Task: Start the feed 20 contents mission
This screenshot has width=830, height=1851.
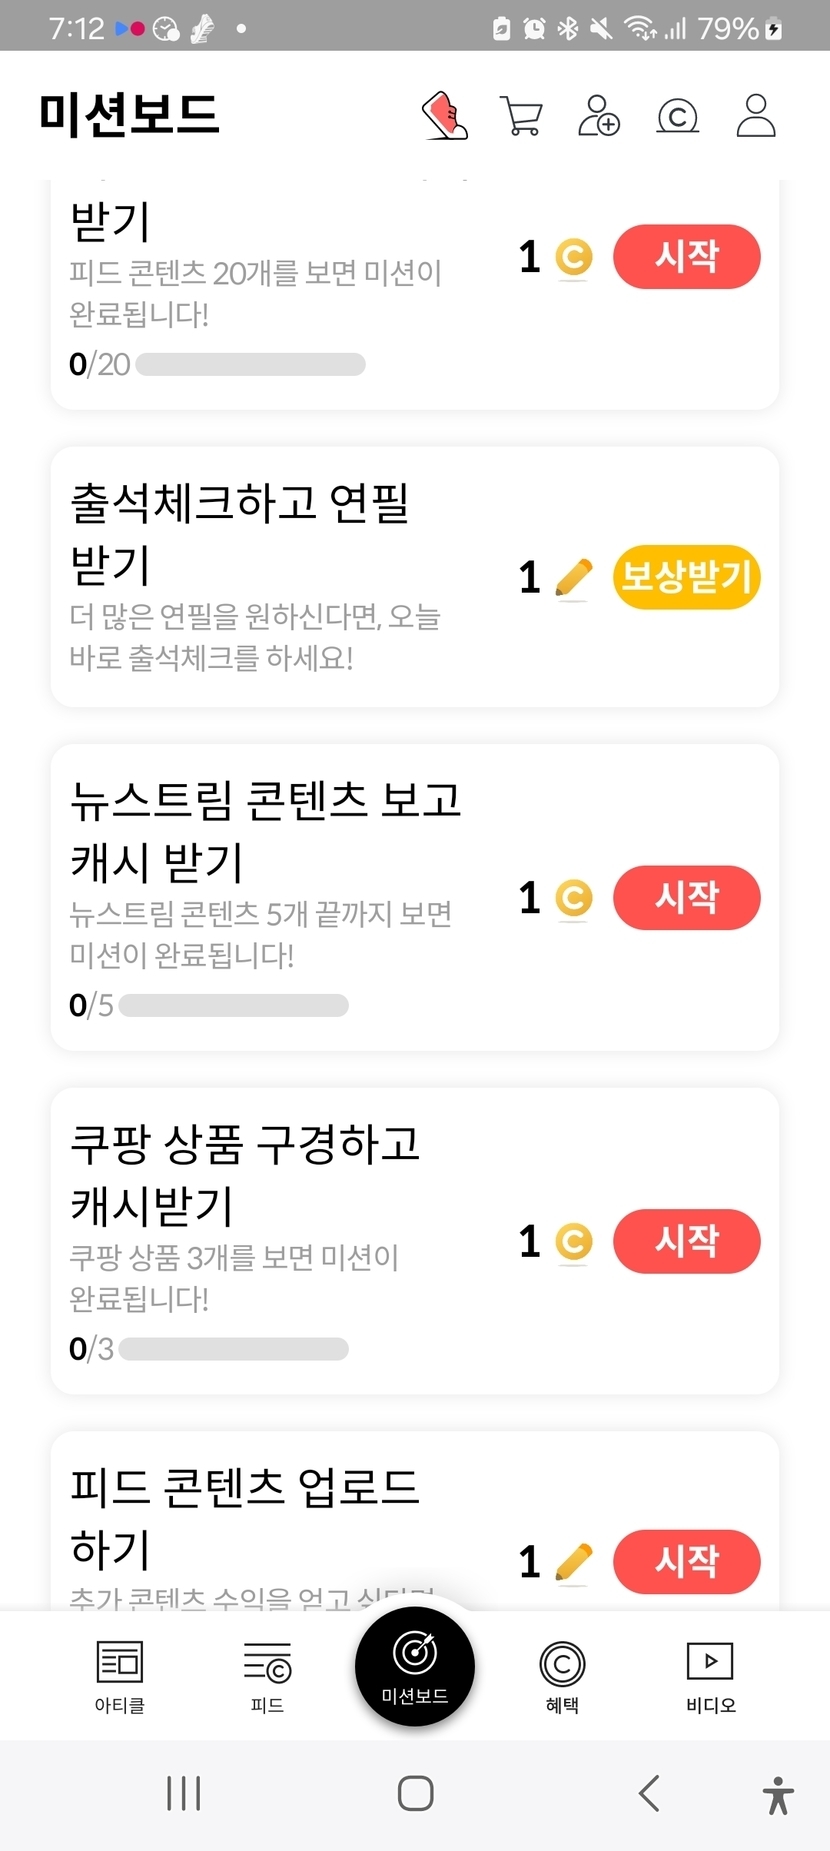Action: [x=686, y=257]
